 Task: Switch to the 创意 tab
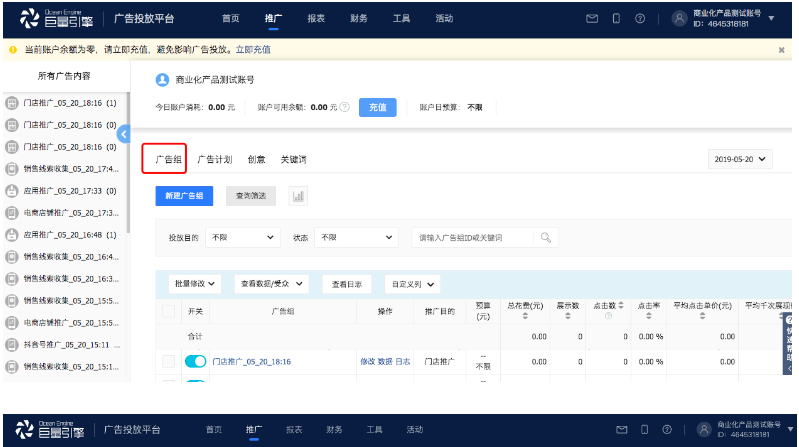(x=256, y=160)
